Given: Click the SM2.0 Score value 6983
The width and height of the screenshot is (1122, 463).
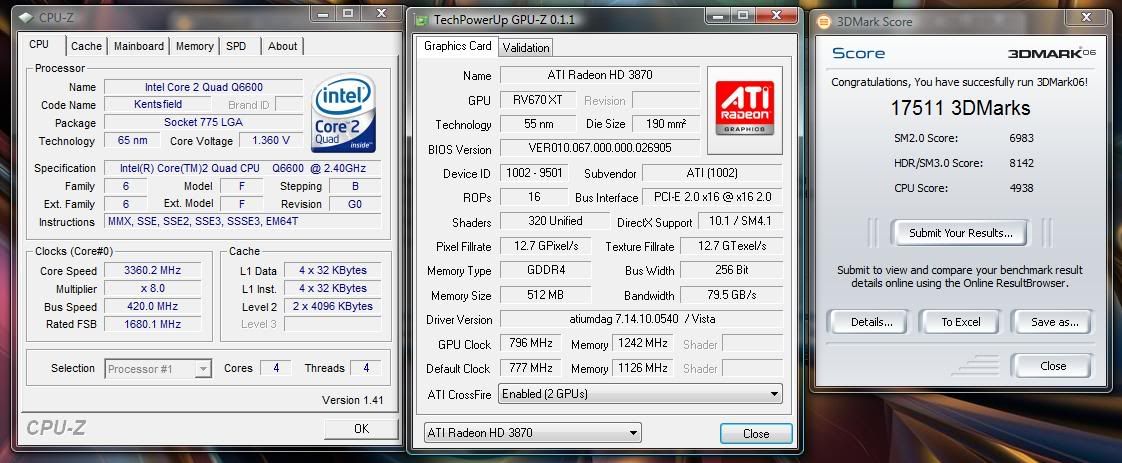Looking at the screenshot, I should [1021, 138].
